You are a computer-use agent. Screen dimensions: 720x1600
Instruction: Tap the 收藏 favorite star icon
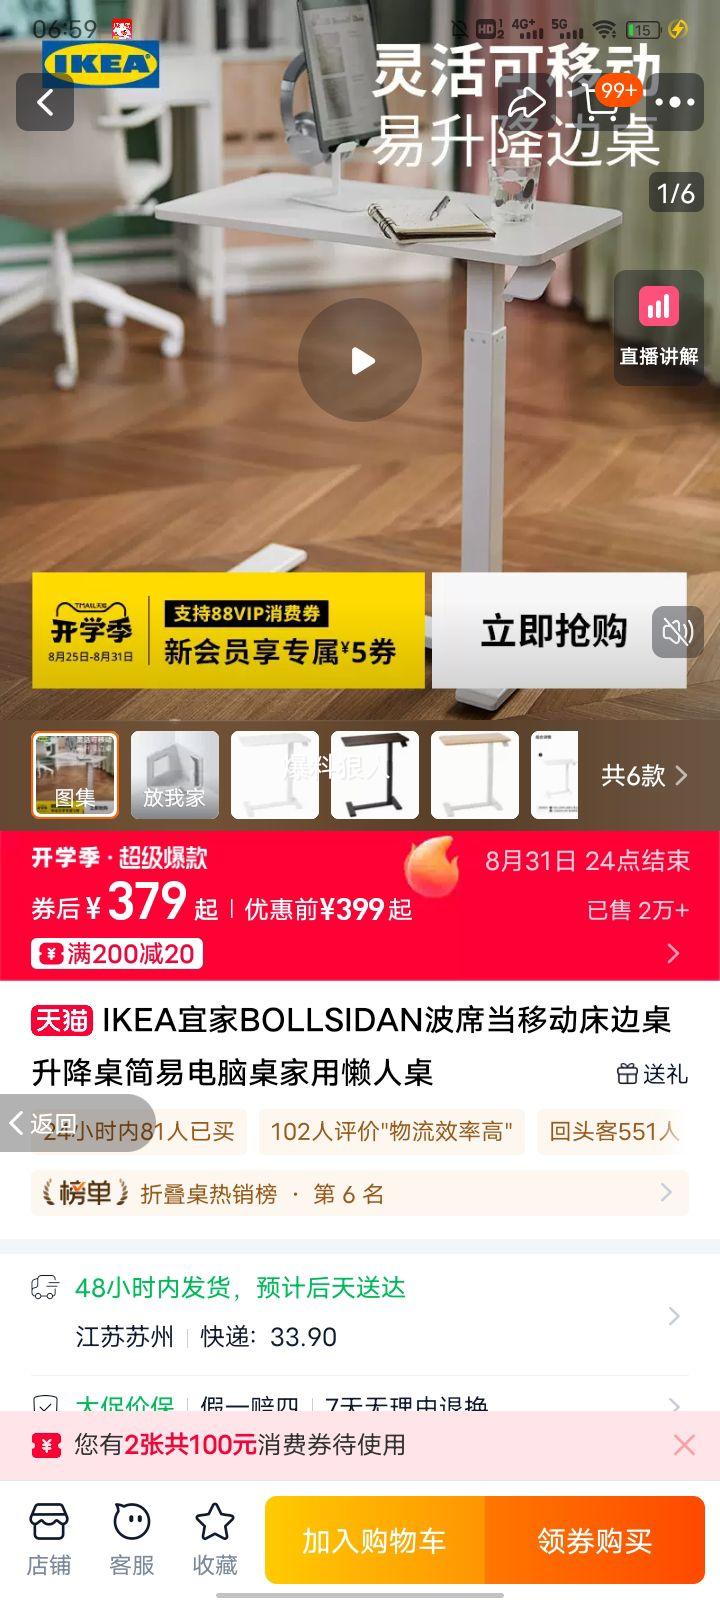click(x=214, y=1540)
